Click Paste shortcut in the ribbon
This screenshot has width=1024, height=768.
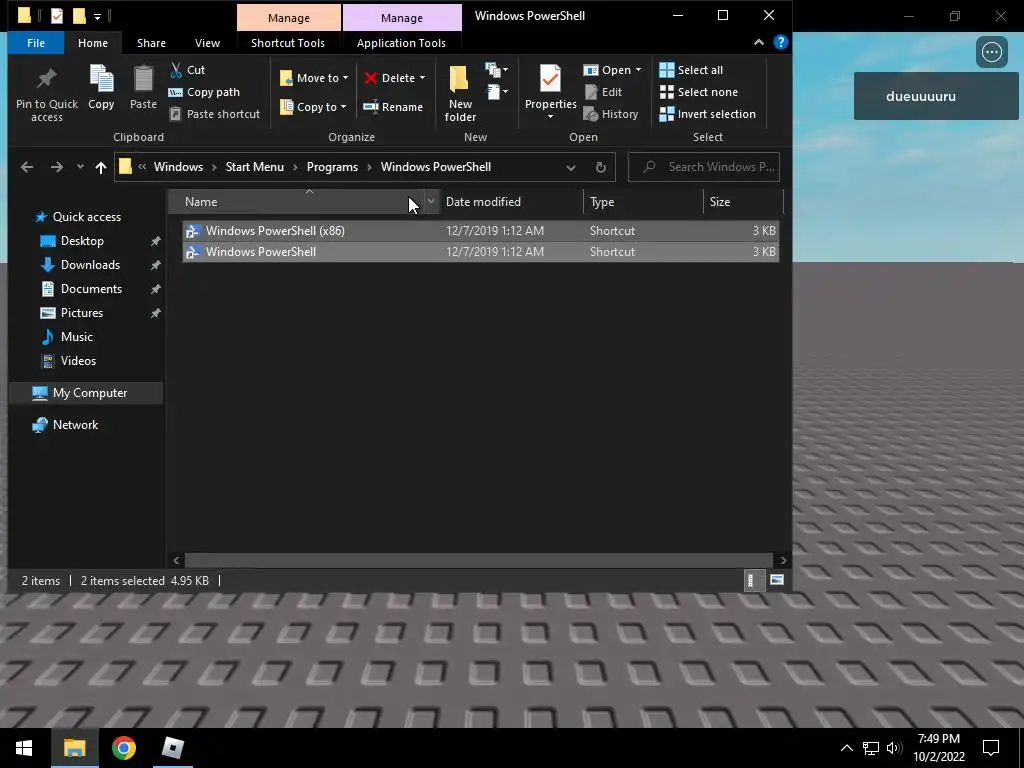[x=215, y=114]
